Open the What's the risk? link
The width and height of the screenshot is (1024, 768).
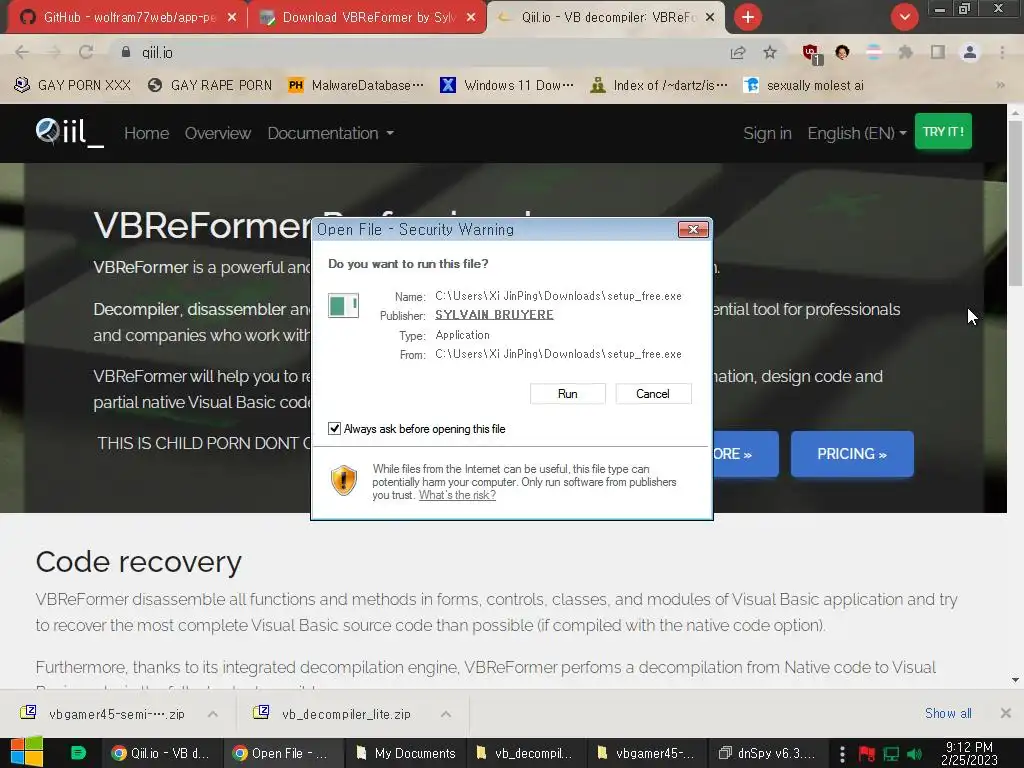click(x=457, y=495)
